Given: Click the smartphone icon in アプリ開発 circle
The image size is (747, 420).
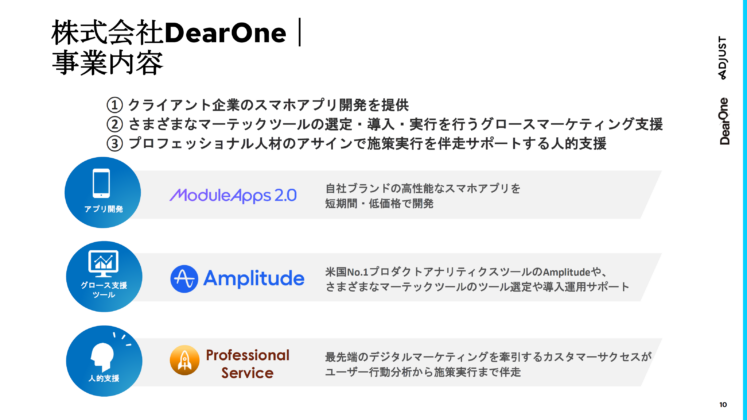Looking at the screenshot, I should (103, 183).
